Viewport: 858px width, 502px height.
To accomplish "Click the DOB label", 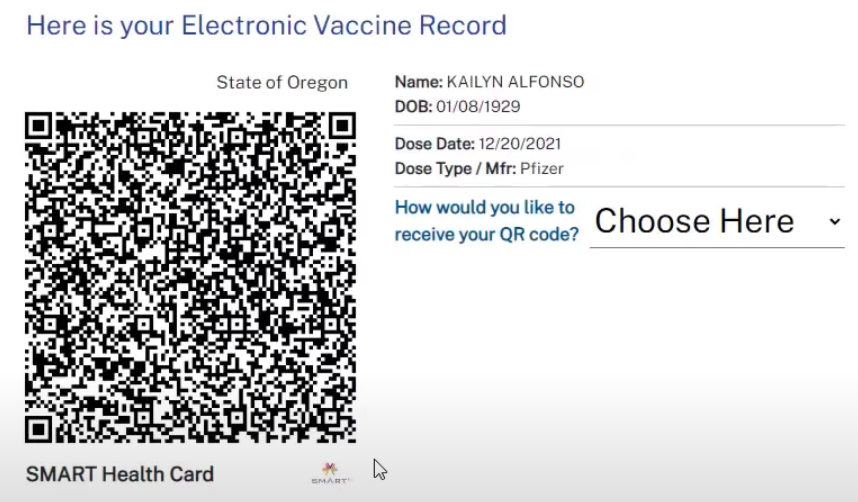I will click(413, 106).
